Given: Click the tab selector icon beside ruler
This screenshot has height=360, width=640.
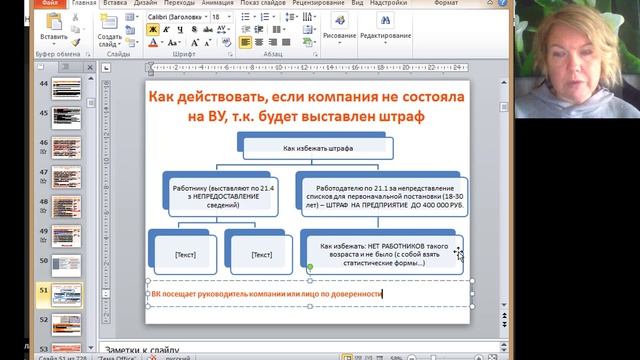Looking at the screenshot, I should (x=106, y=68).
